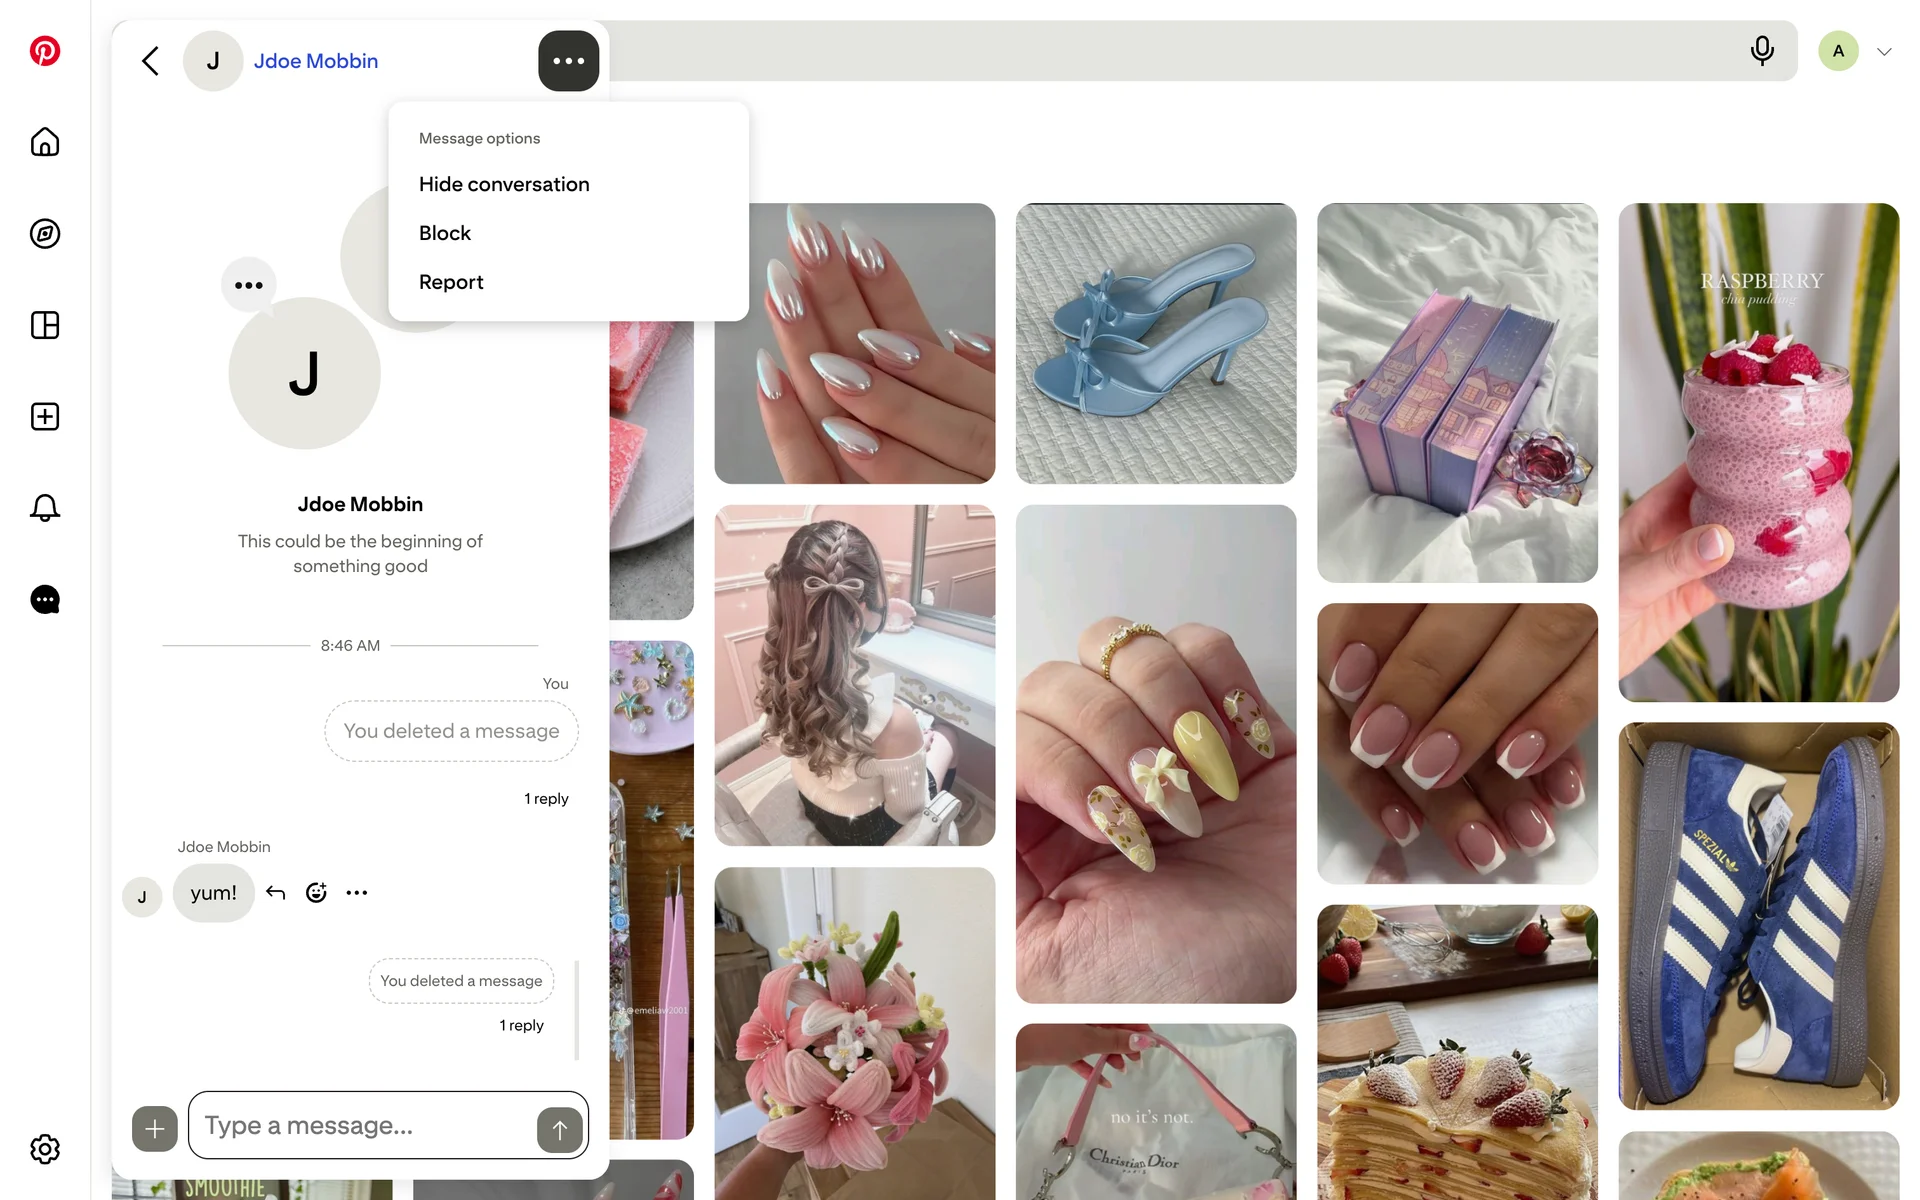The height and width of the screenshot is (1200, 1920).
Task: Expand the account chevron beside avatar A
Action: point(1884,52)
